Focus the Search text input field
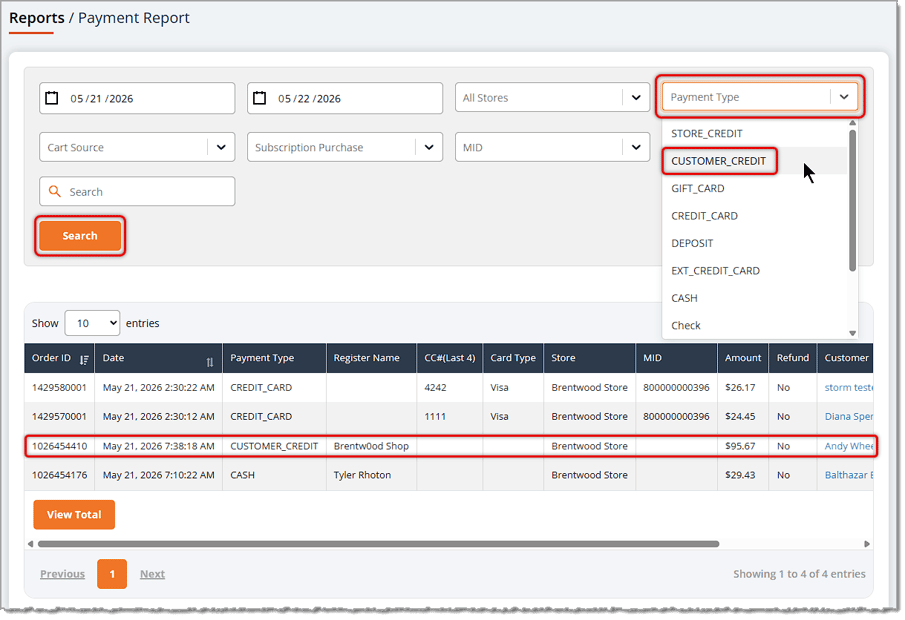 click(x=137, y=191)
